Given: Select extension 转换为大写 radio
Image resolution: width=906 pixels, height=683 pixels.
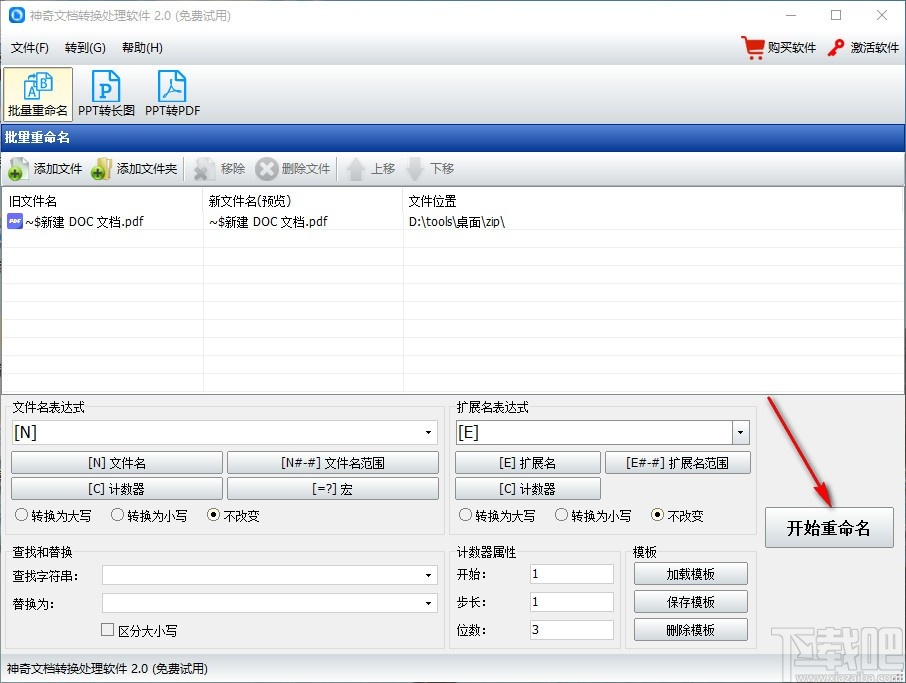Looking at the screenshot, I should tap(465, 515).
